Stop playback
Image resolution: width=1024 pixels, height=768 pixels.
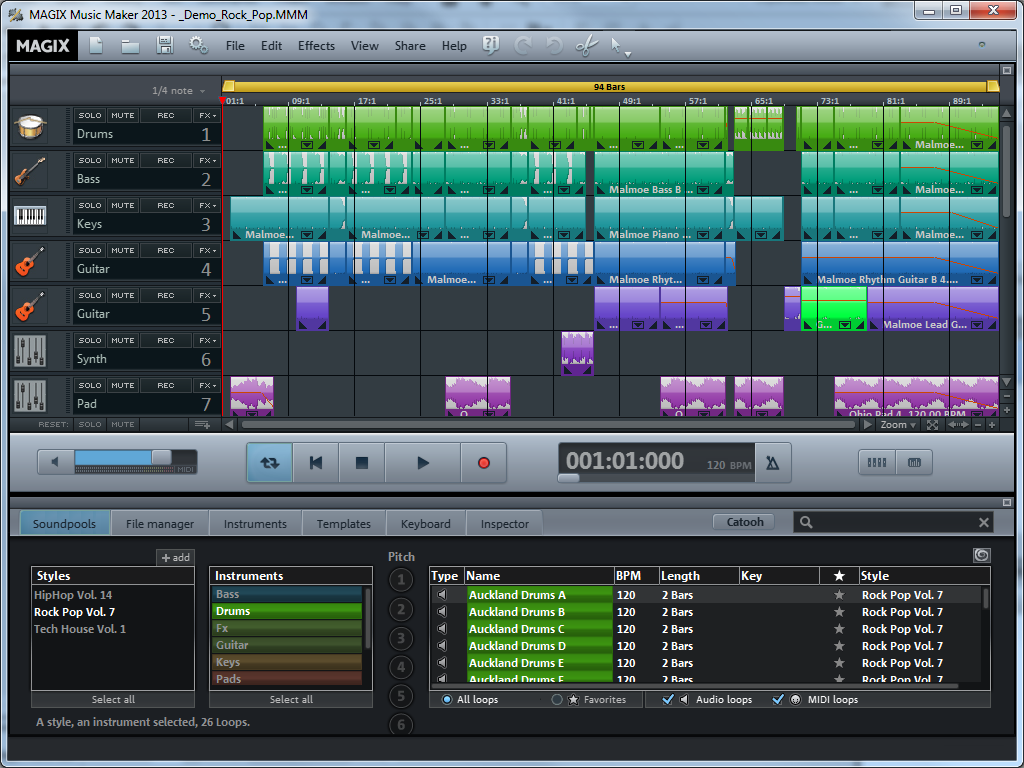(x=362, y=463)
